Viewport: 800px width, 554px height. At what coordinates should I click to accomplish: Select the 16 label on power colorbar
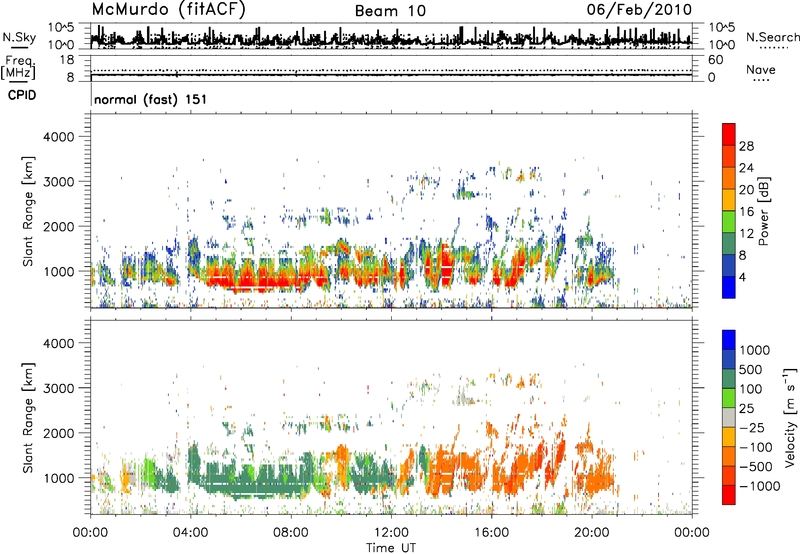coord(746,212)
